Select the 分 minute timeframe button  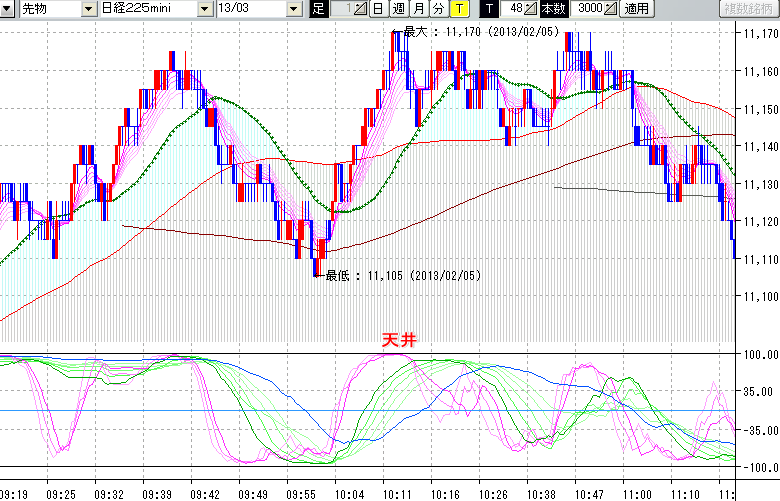pyautogui.click(x=438, y=9)
